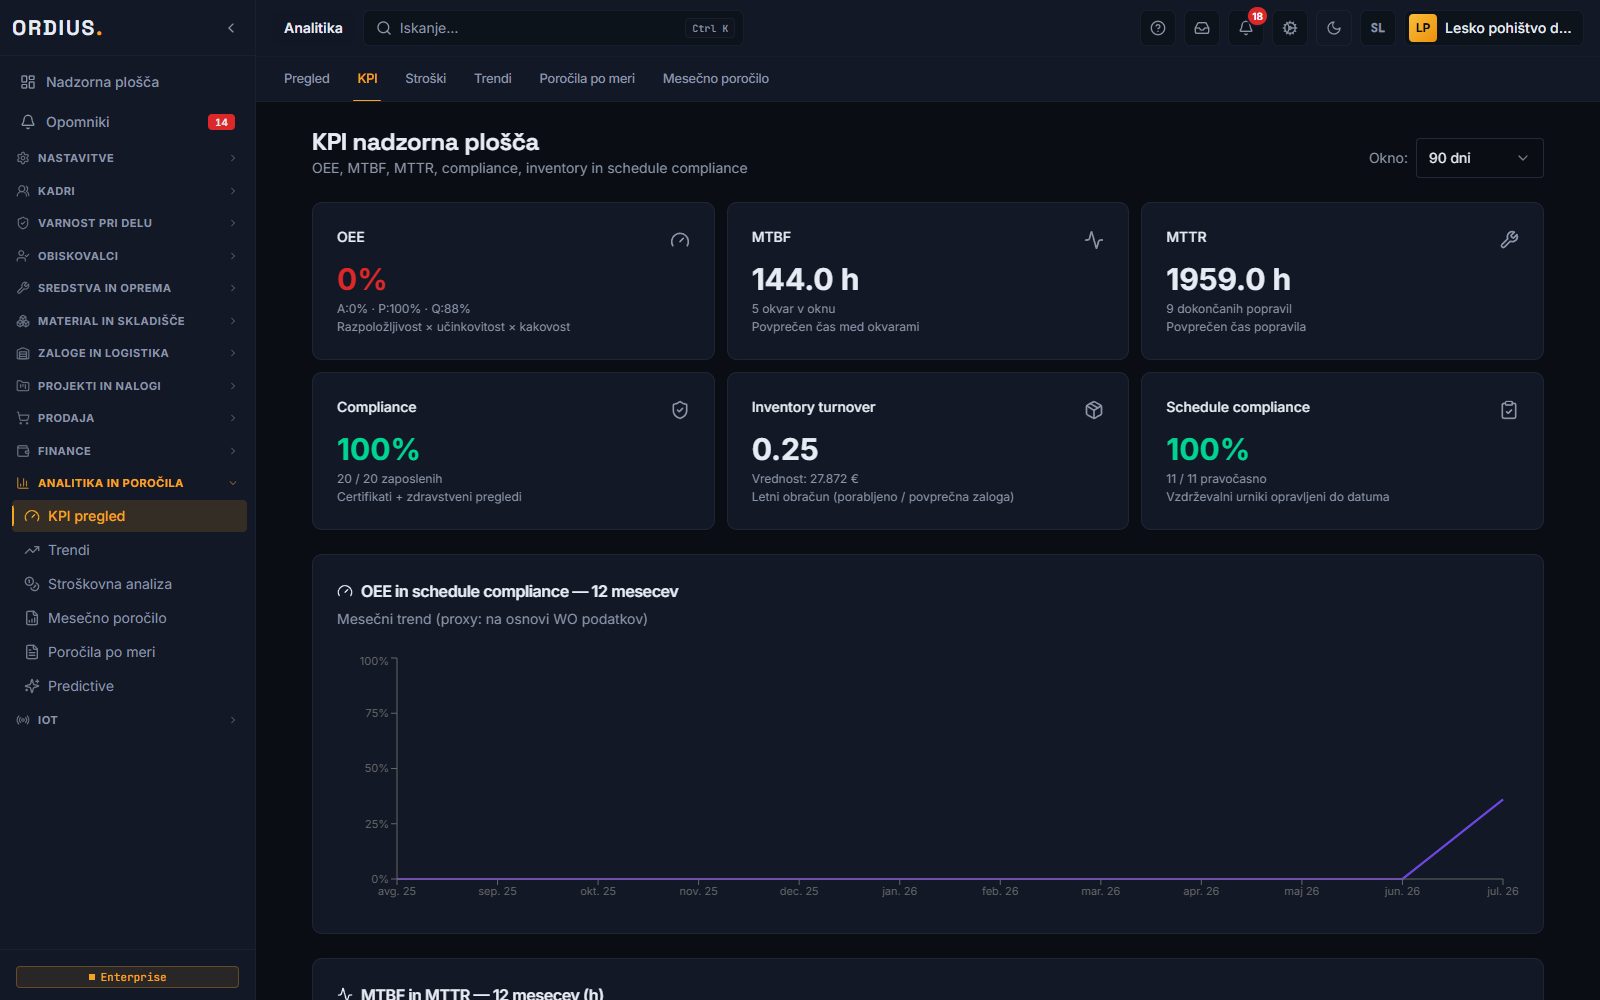
Task: Open the settings gear icon in header
Action: (1290, 28)
